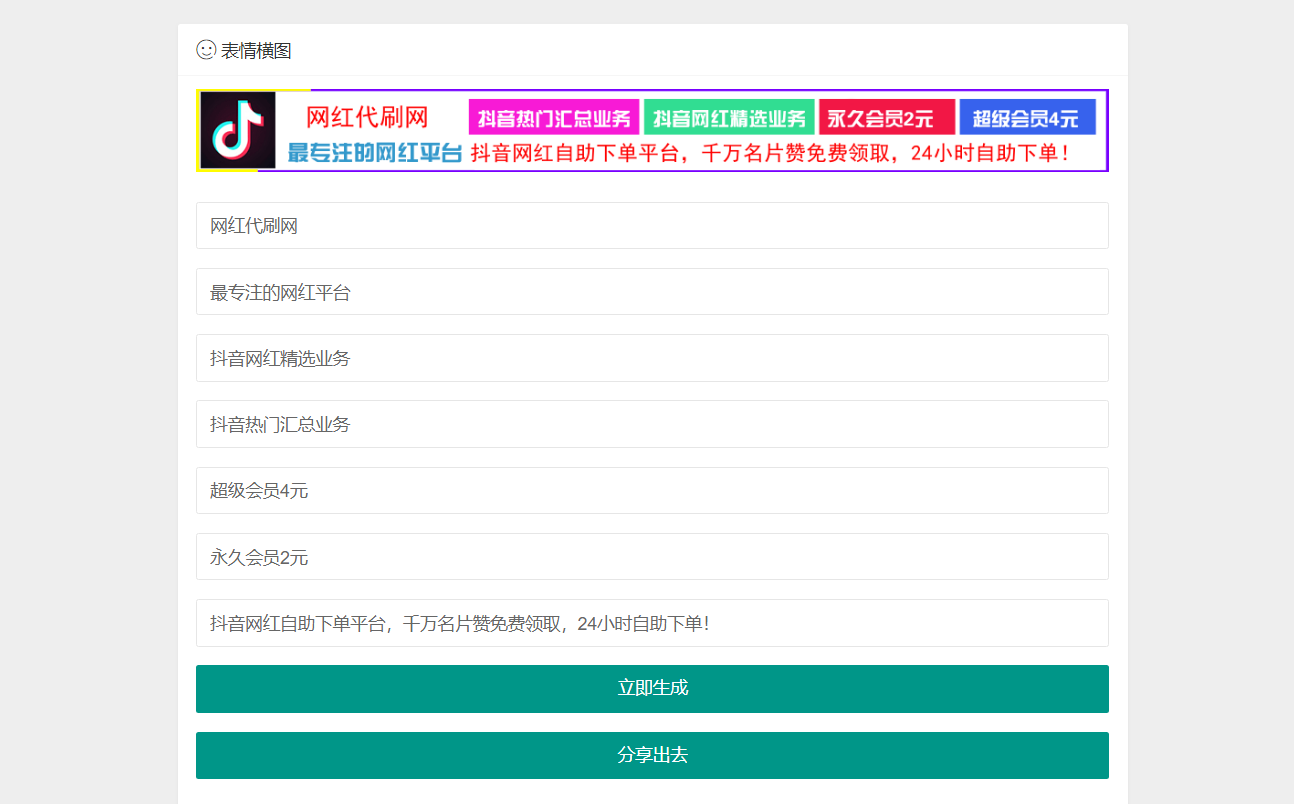Screen dimensions: 1294x804
Task: Focus the 最专注的网红平台 input field
Action: click(x=652, y=292)
